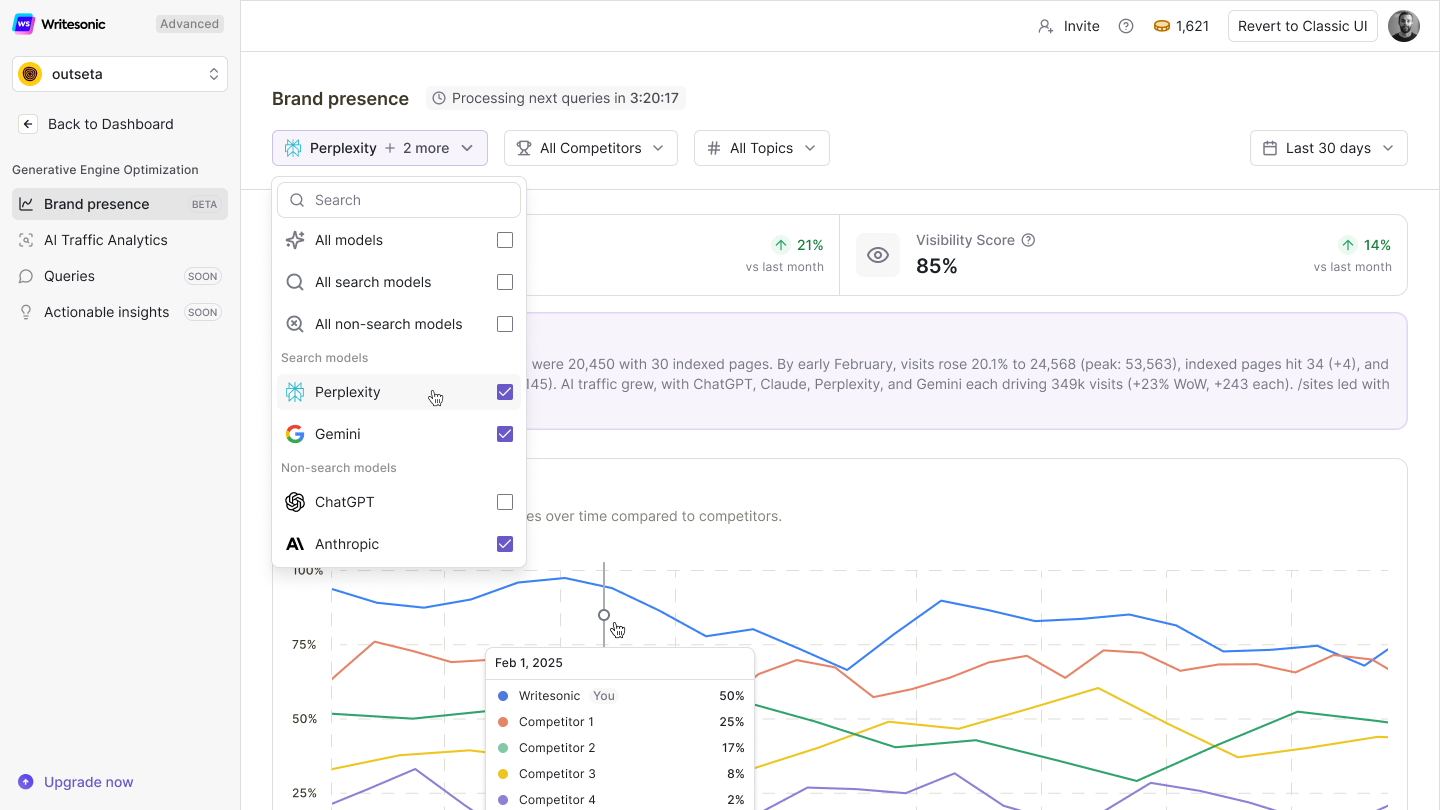1440x810 pixels.
Task: Select the All search models option
Action: coord(399,282)
